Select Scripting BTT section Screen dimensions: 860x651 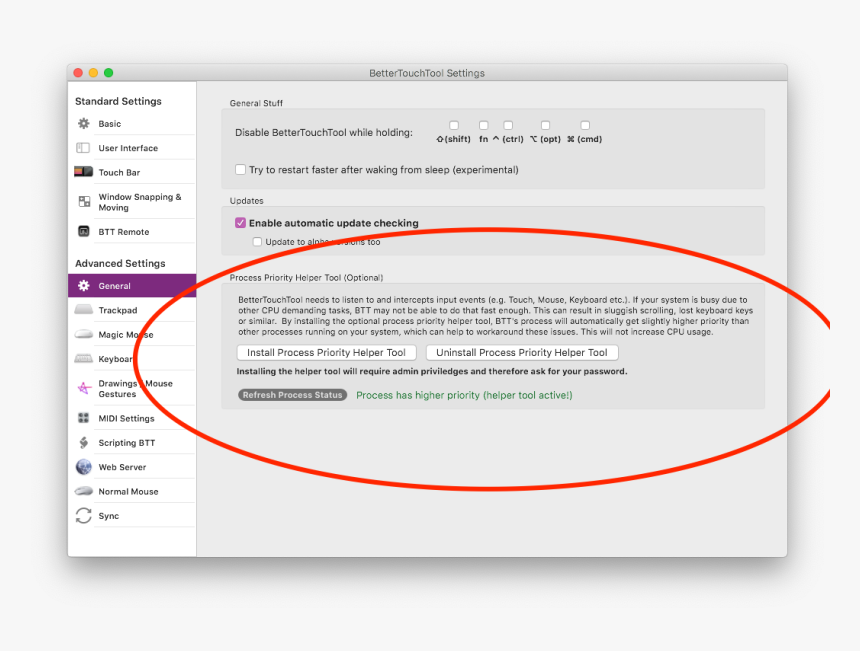click(132, 443)
